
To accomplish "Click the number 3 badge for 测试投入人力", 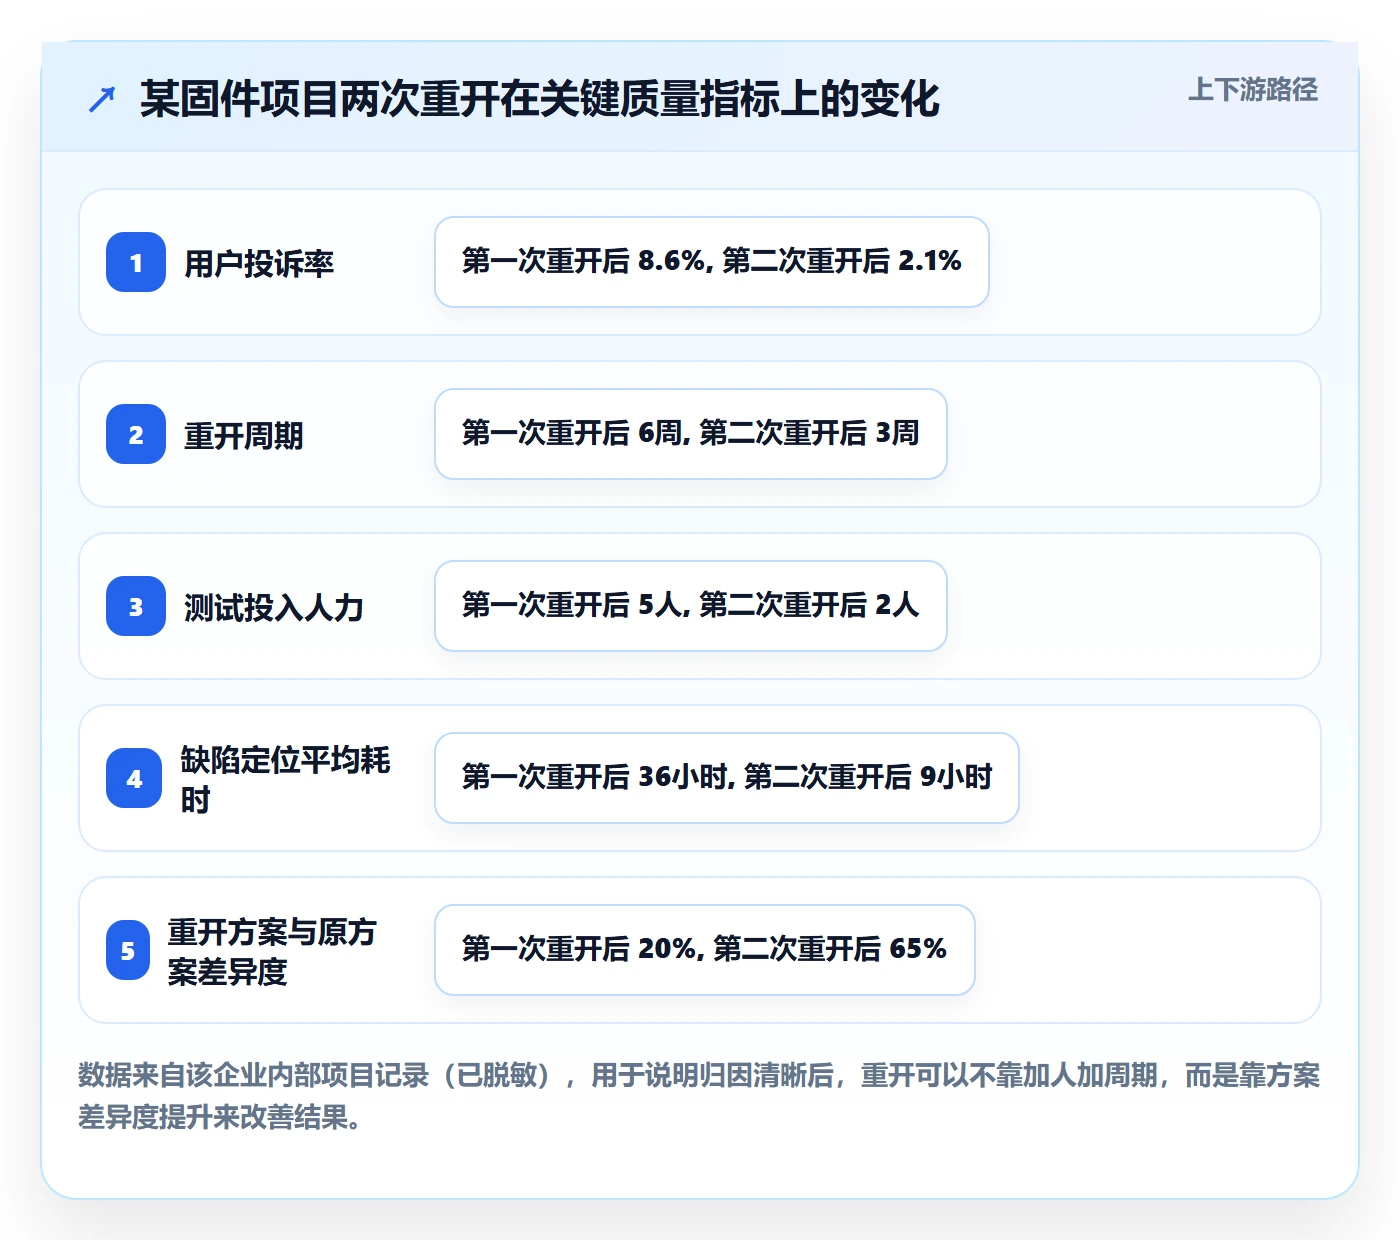I will tap(136, 606).
